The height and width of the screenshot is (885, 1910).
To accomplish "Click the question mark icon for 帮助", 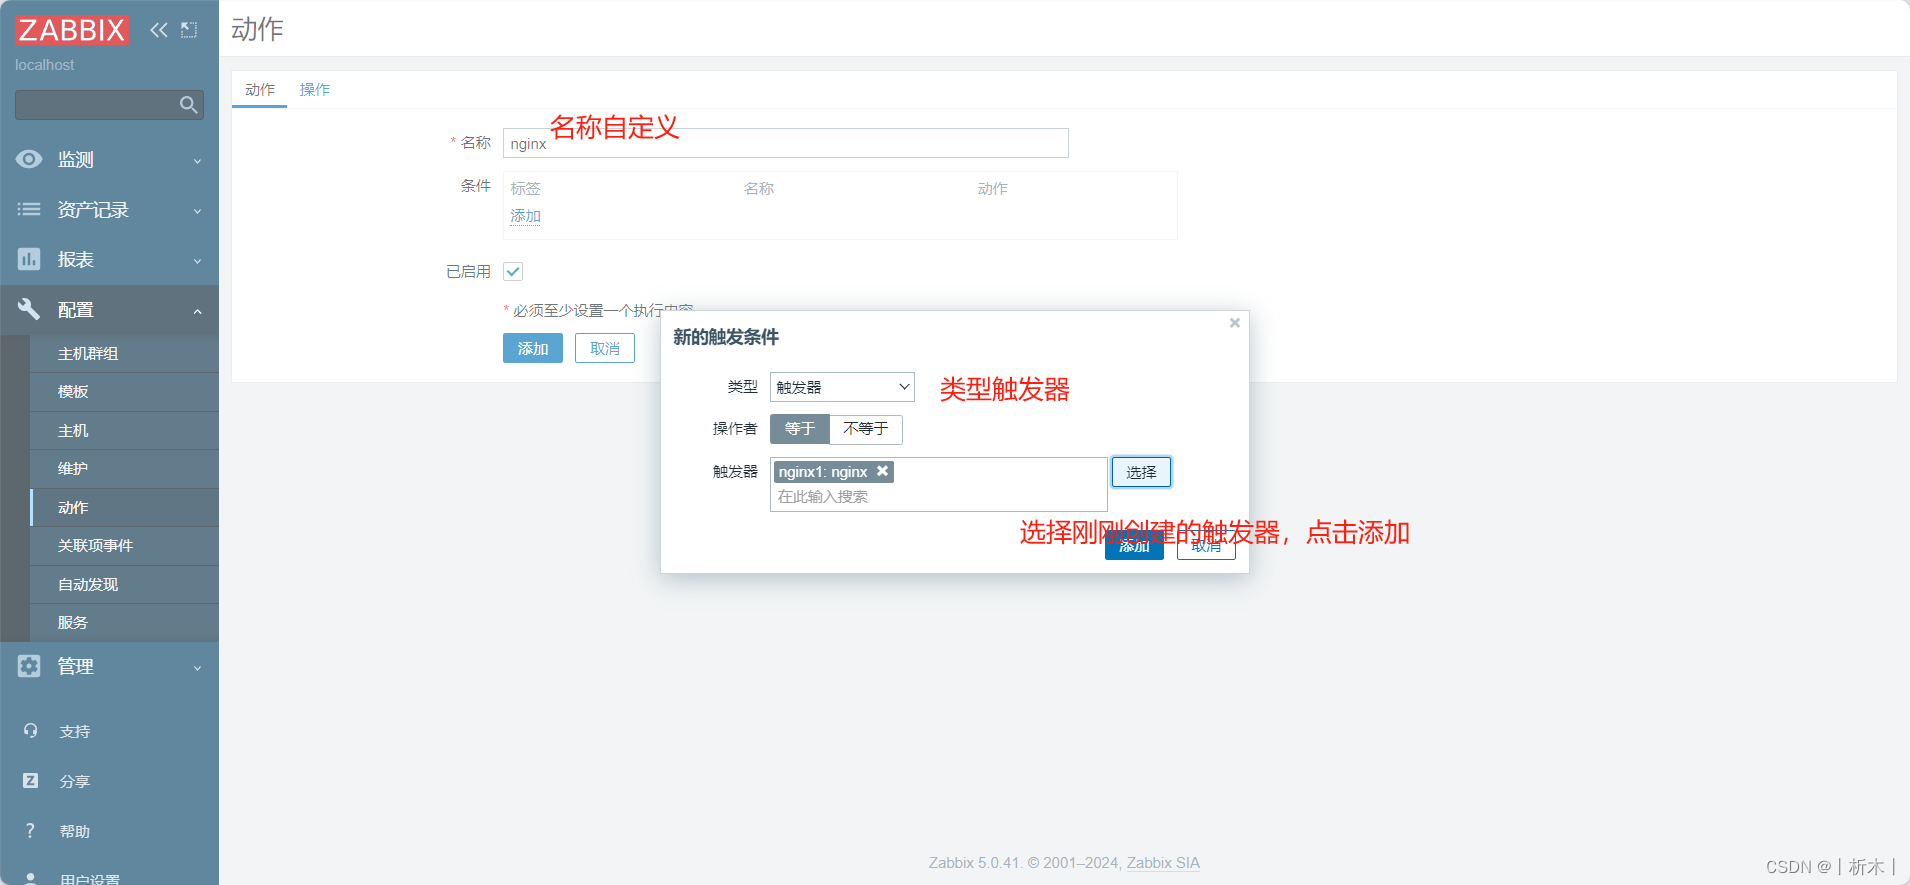I will pos(30,831).
